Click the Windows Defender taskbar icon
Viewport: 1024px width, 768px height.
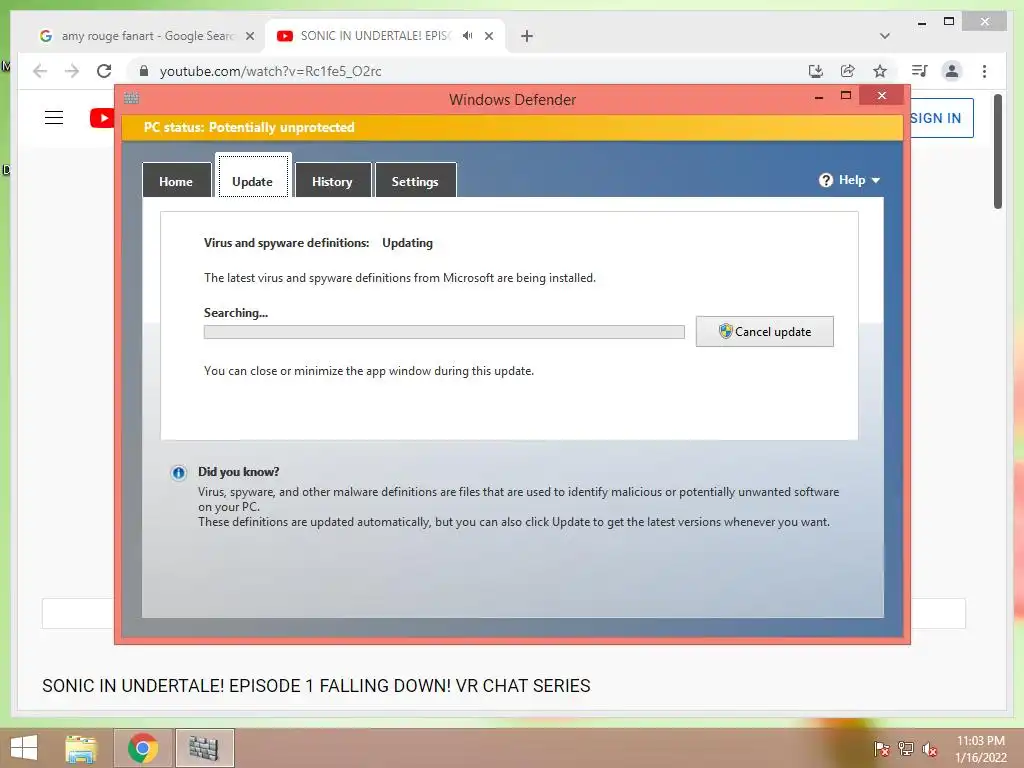click(x=204, y=748)
